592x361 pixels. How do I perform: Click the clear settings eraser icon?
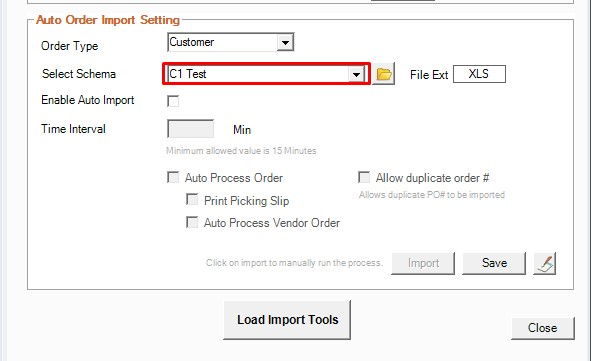click(544, 263)
